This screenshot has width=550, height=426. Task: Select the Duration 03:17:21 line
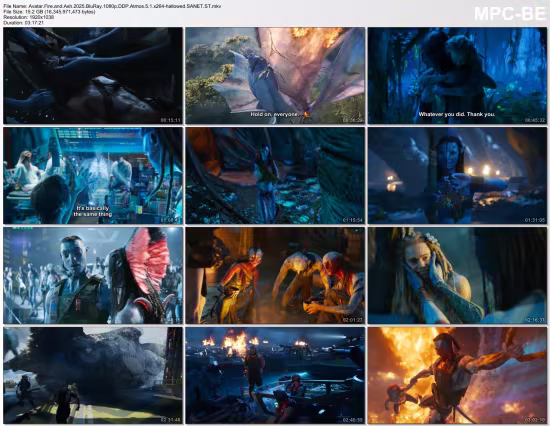click(24, 22)
